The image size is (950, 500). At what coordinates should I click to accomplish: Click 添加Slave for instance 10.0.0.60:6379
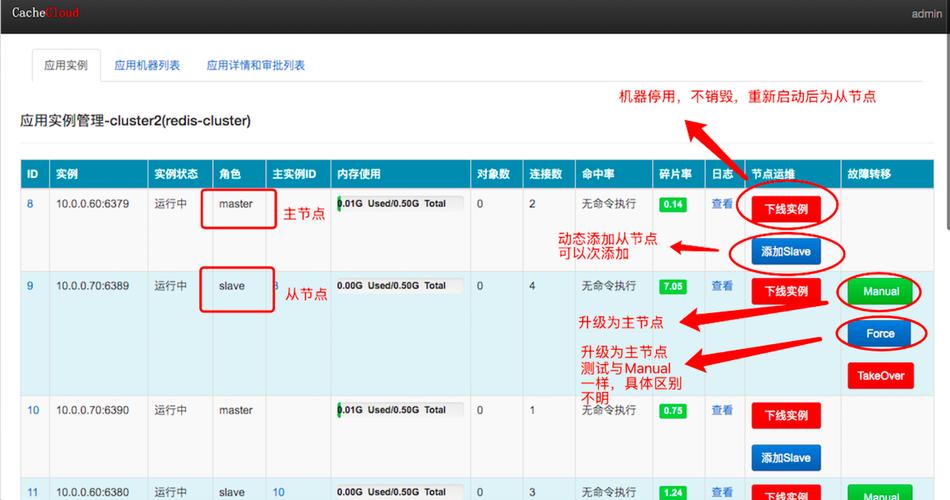[x=786, y=252]
